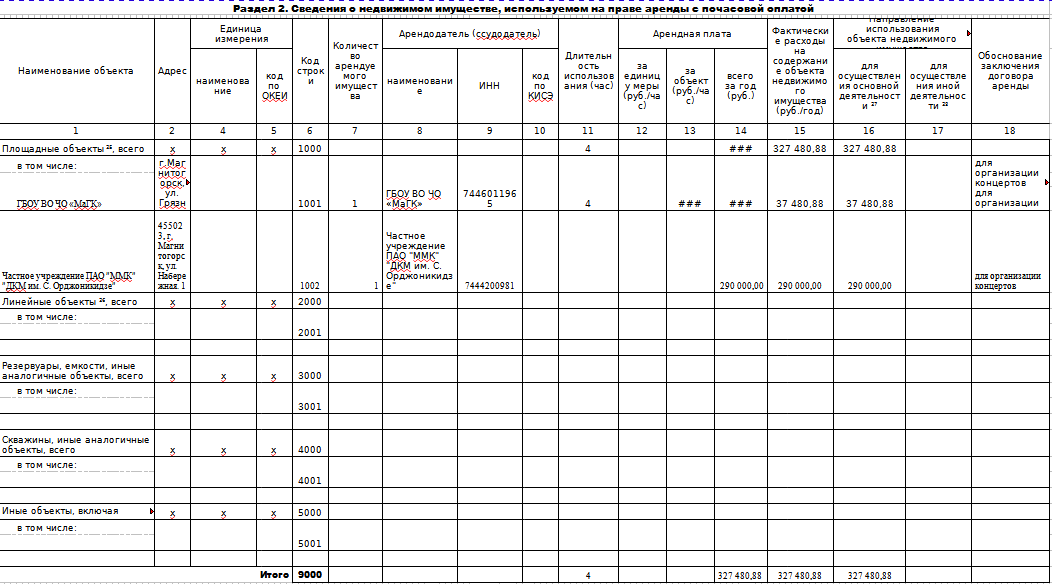Click the "Итого" total label
Image resolution: width=1052 pixels, height=584 pixels.
274,575
